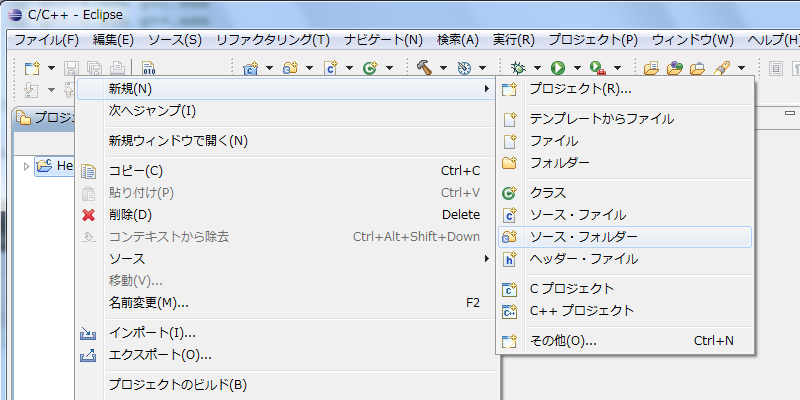Image resolution: width=800 pixels, height=400 pixels.
Task: Choose 名前変更(M)... in context menu
Action: 285,303
